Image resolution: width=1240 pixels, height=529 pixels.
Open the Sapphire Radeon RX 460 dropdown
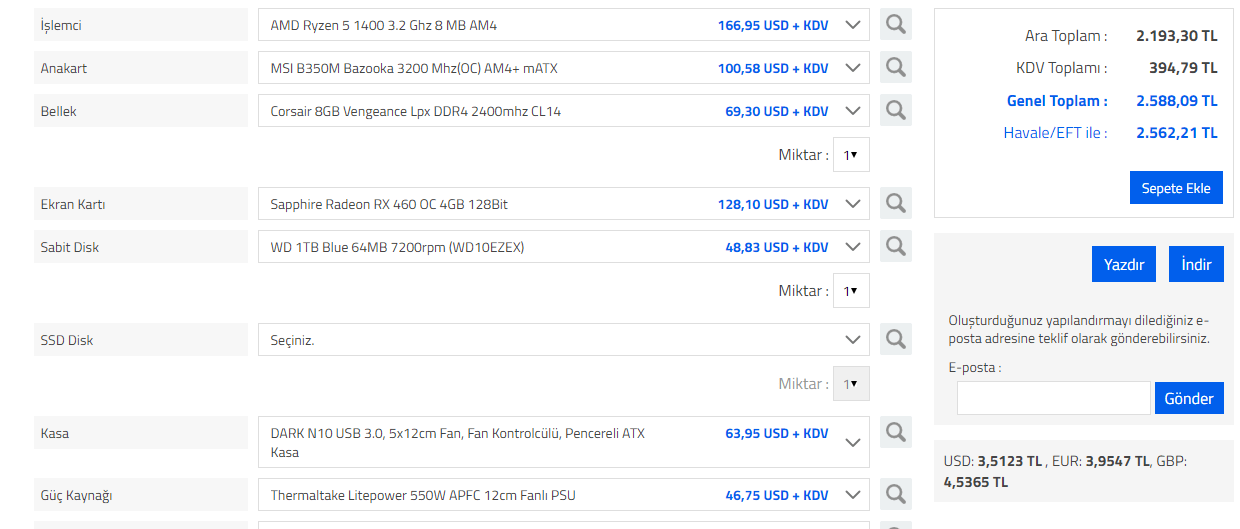coord(564,204)
